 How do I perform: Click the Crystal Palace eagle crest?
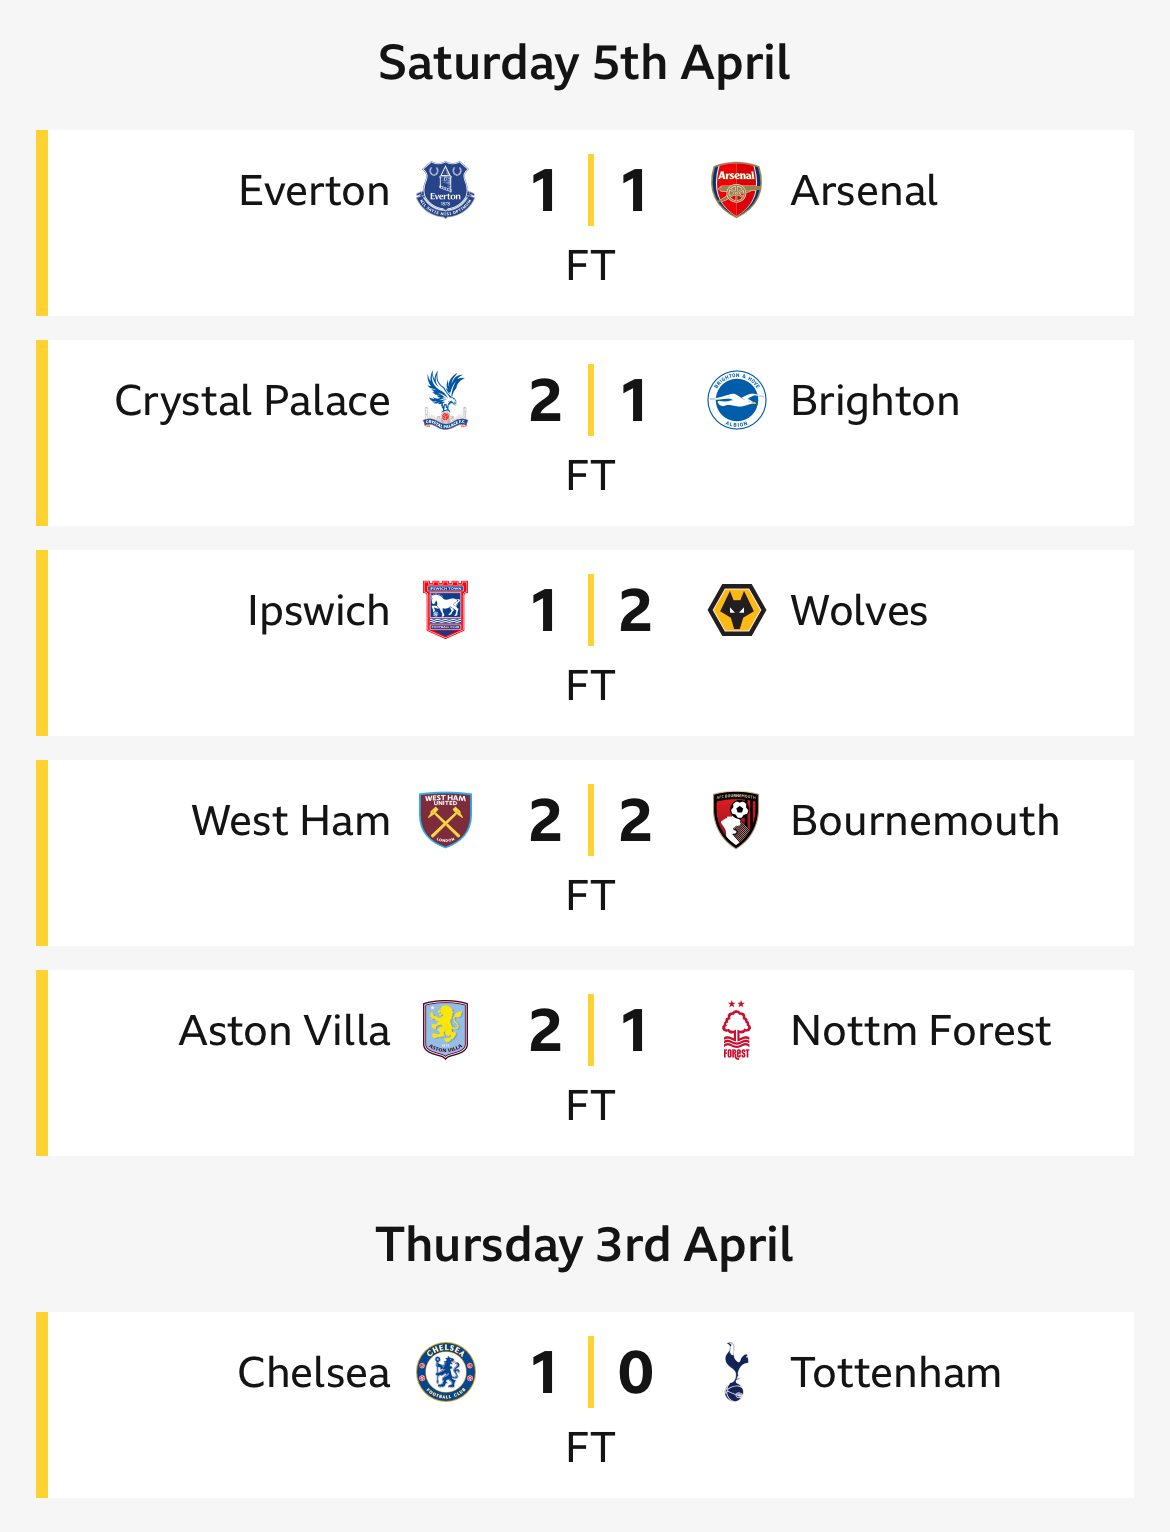point(445,400)
